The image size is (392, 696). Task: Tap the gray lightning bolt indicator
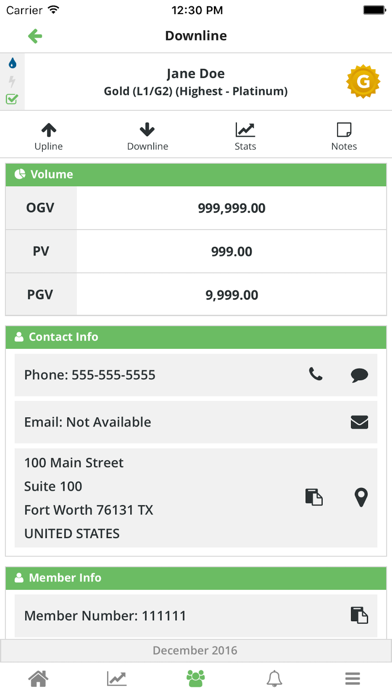point(12,81)
